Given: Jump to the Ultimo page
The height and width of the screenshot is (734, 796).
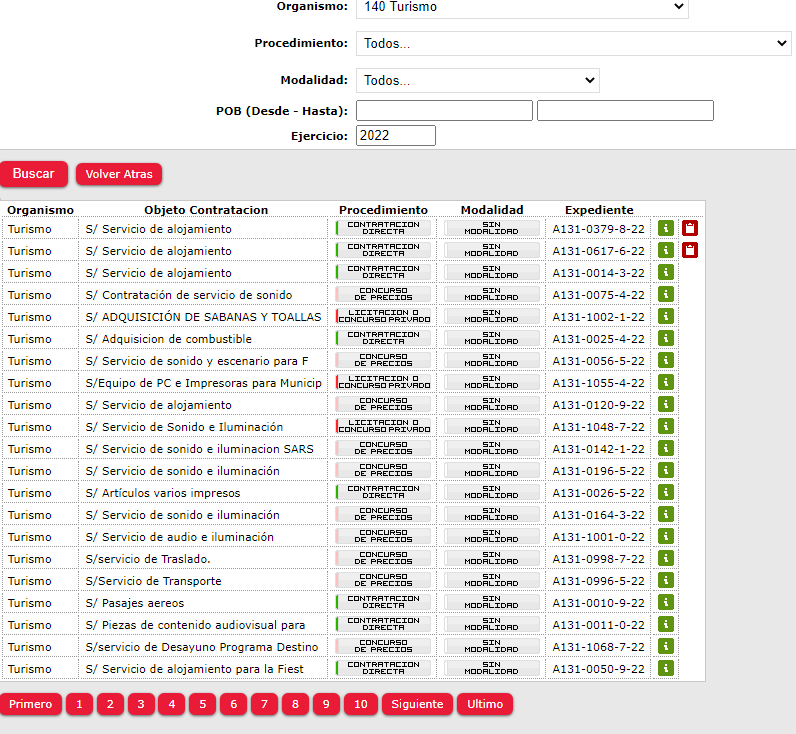Looking at the screenshot, I should (x=485, y=704).
